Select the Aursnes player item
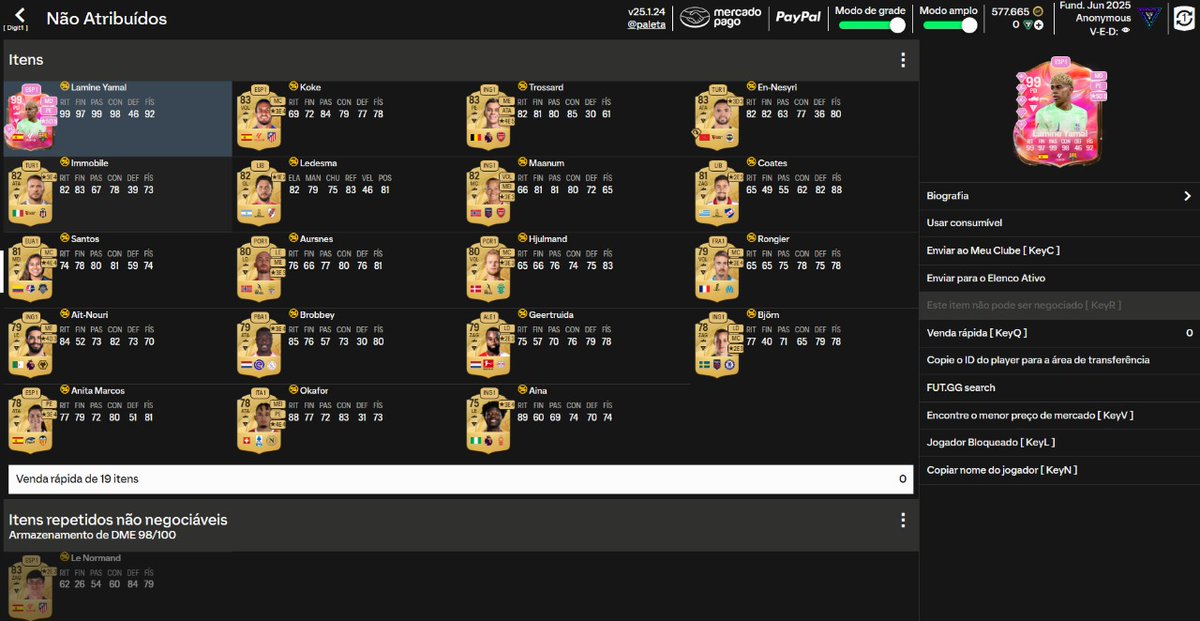 tap(347, 271)
